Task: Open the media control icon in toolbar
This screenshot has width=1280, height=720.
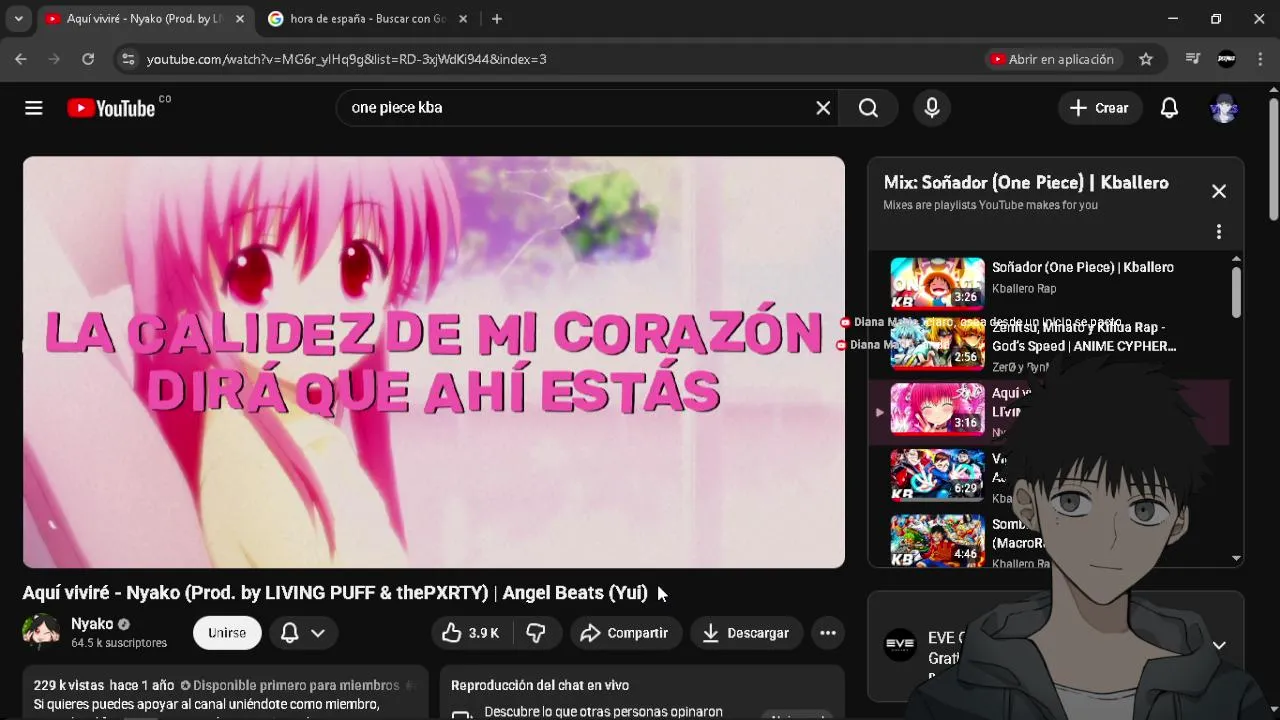Action: point(1192,59)
